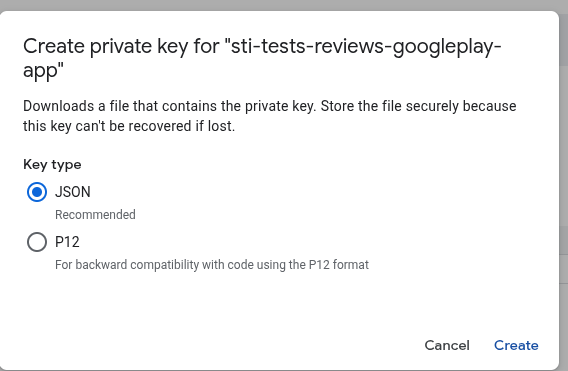The height and width of the screenshot is (371, 568).
Task: Click the empty circle beside P12
Action: [x=37, y=242]
